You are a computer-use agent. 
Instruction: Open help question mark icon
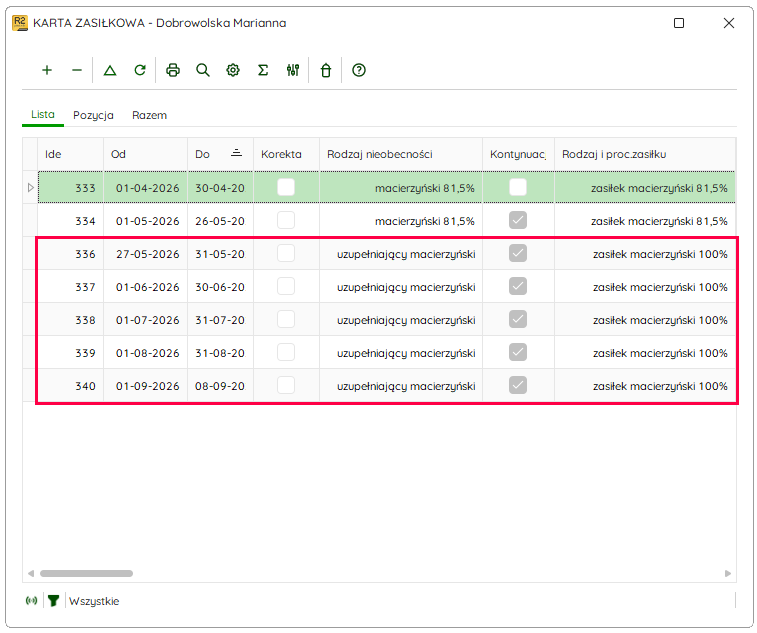point(359,70)
